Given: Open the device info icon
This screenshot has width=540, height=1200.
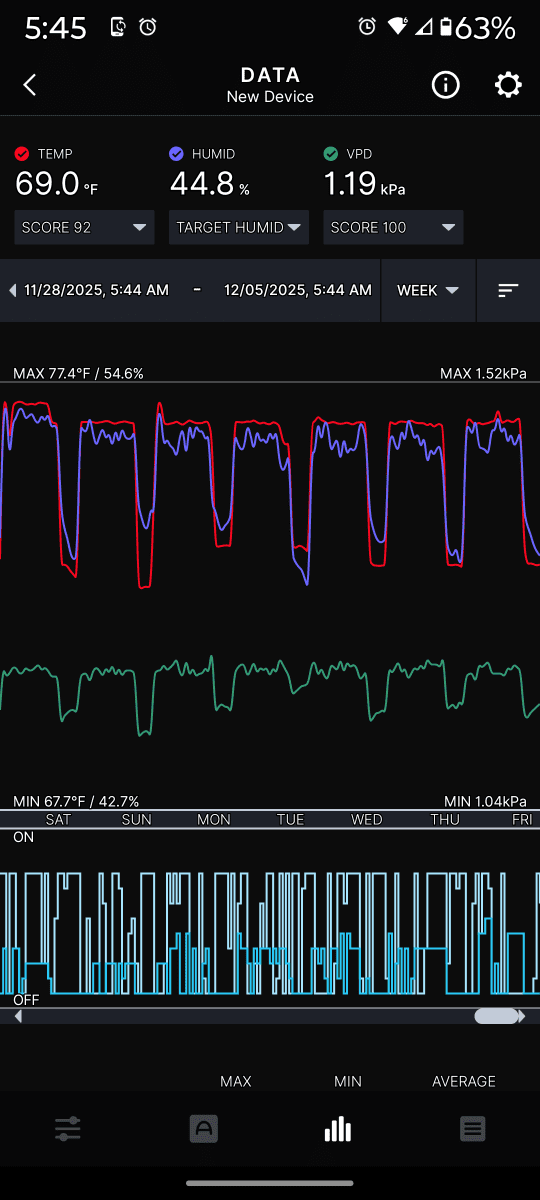Looking at the screenshot, I should (445, 85).
